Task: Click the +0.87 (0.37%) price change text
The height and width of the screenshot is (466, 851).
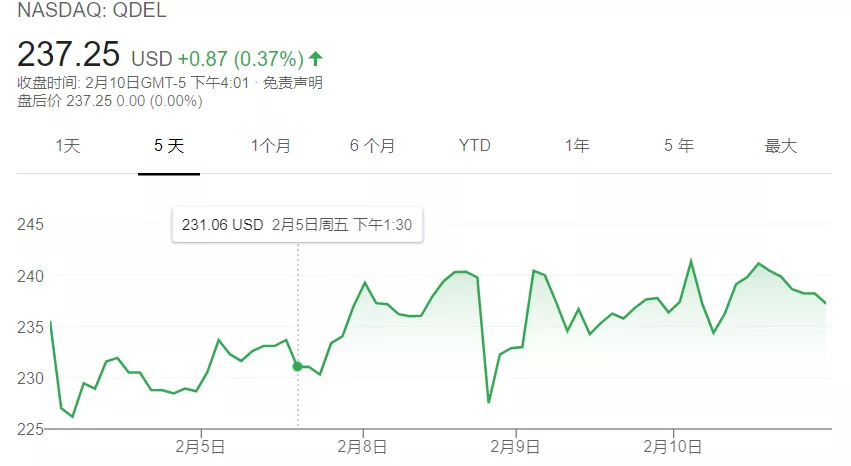Action: tap(240, 59)
